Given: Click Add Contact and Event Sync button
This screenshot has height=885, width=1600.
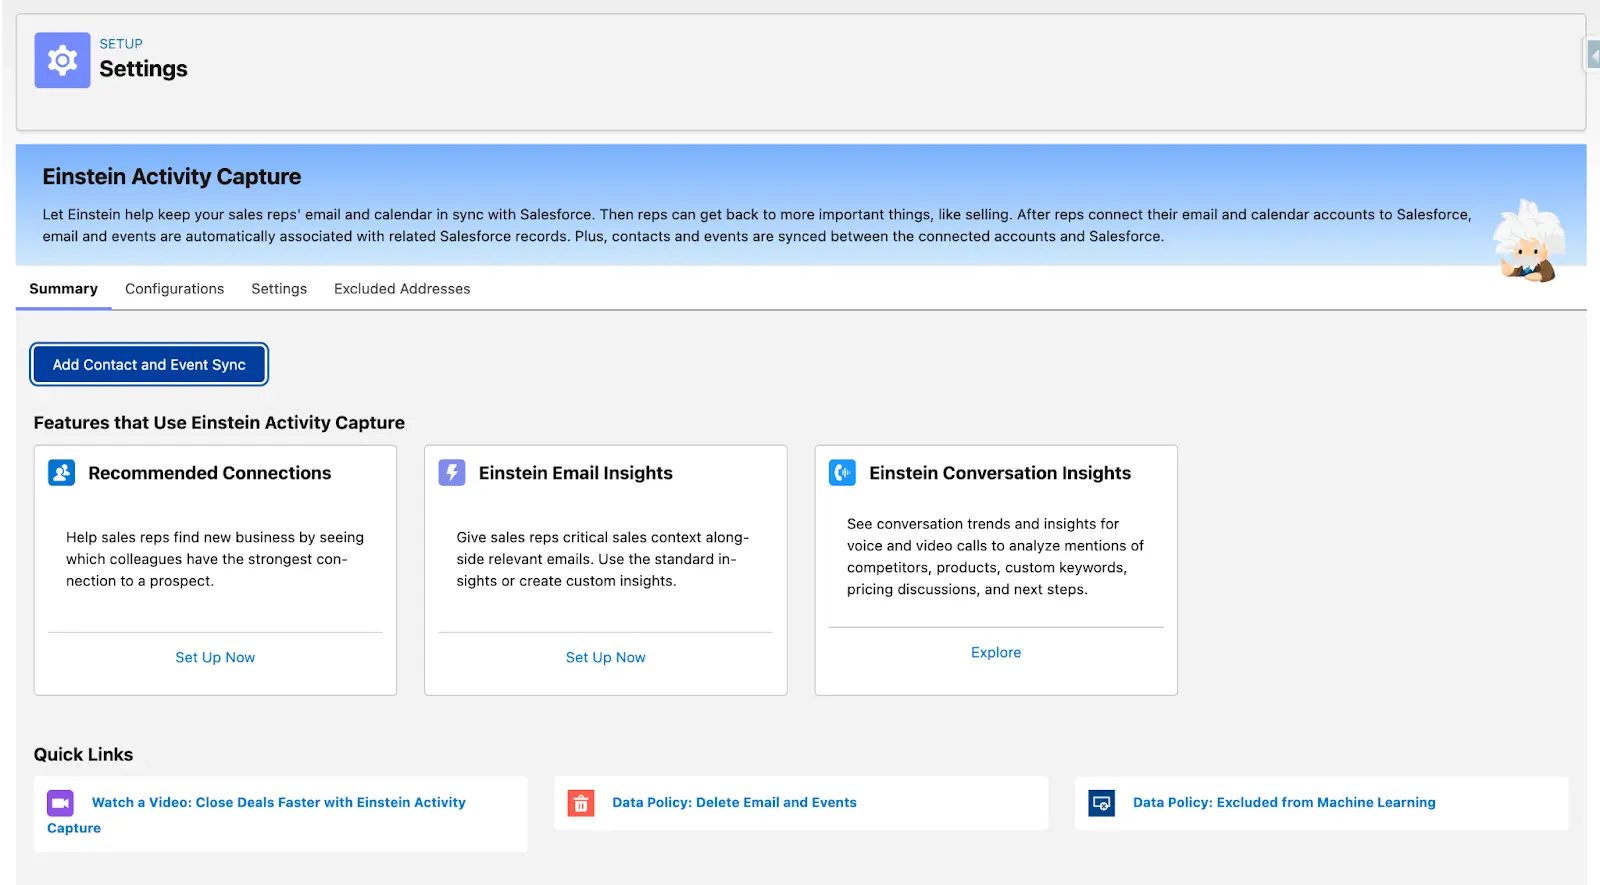Looking at the screenshot, I should click(x=149, y=365).
